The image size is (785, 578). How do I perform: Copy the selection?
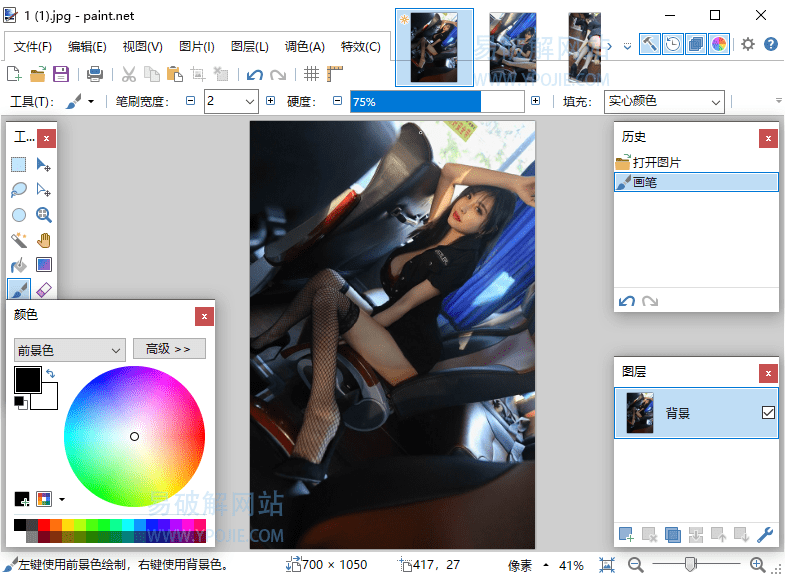coord(152,75)
